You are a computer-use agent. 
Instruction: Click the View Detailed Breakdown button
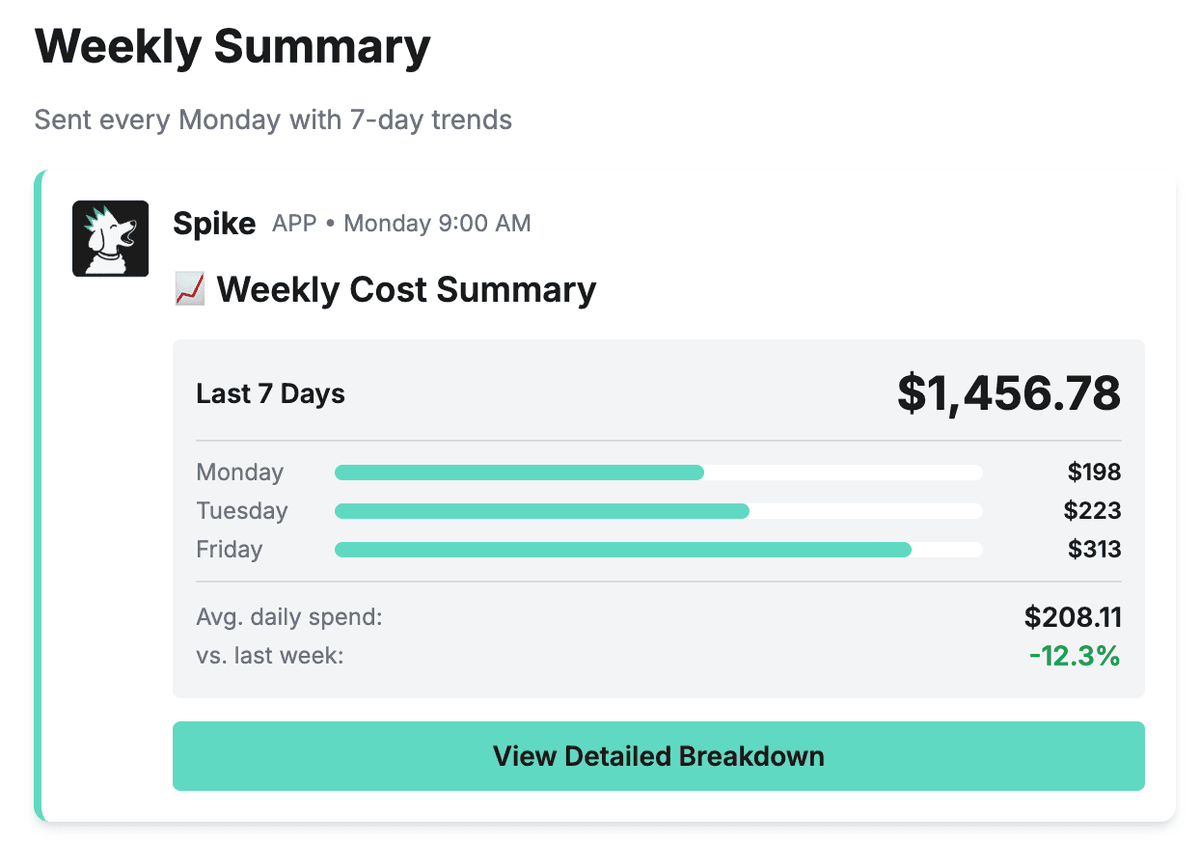pyautogui.click(x=659, y=756)
